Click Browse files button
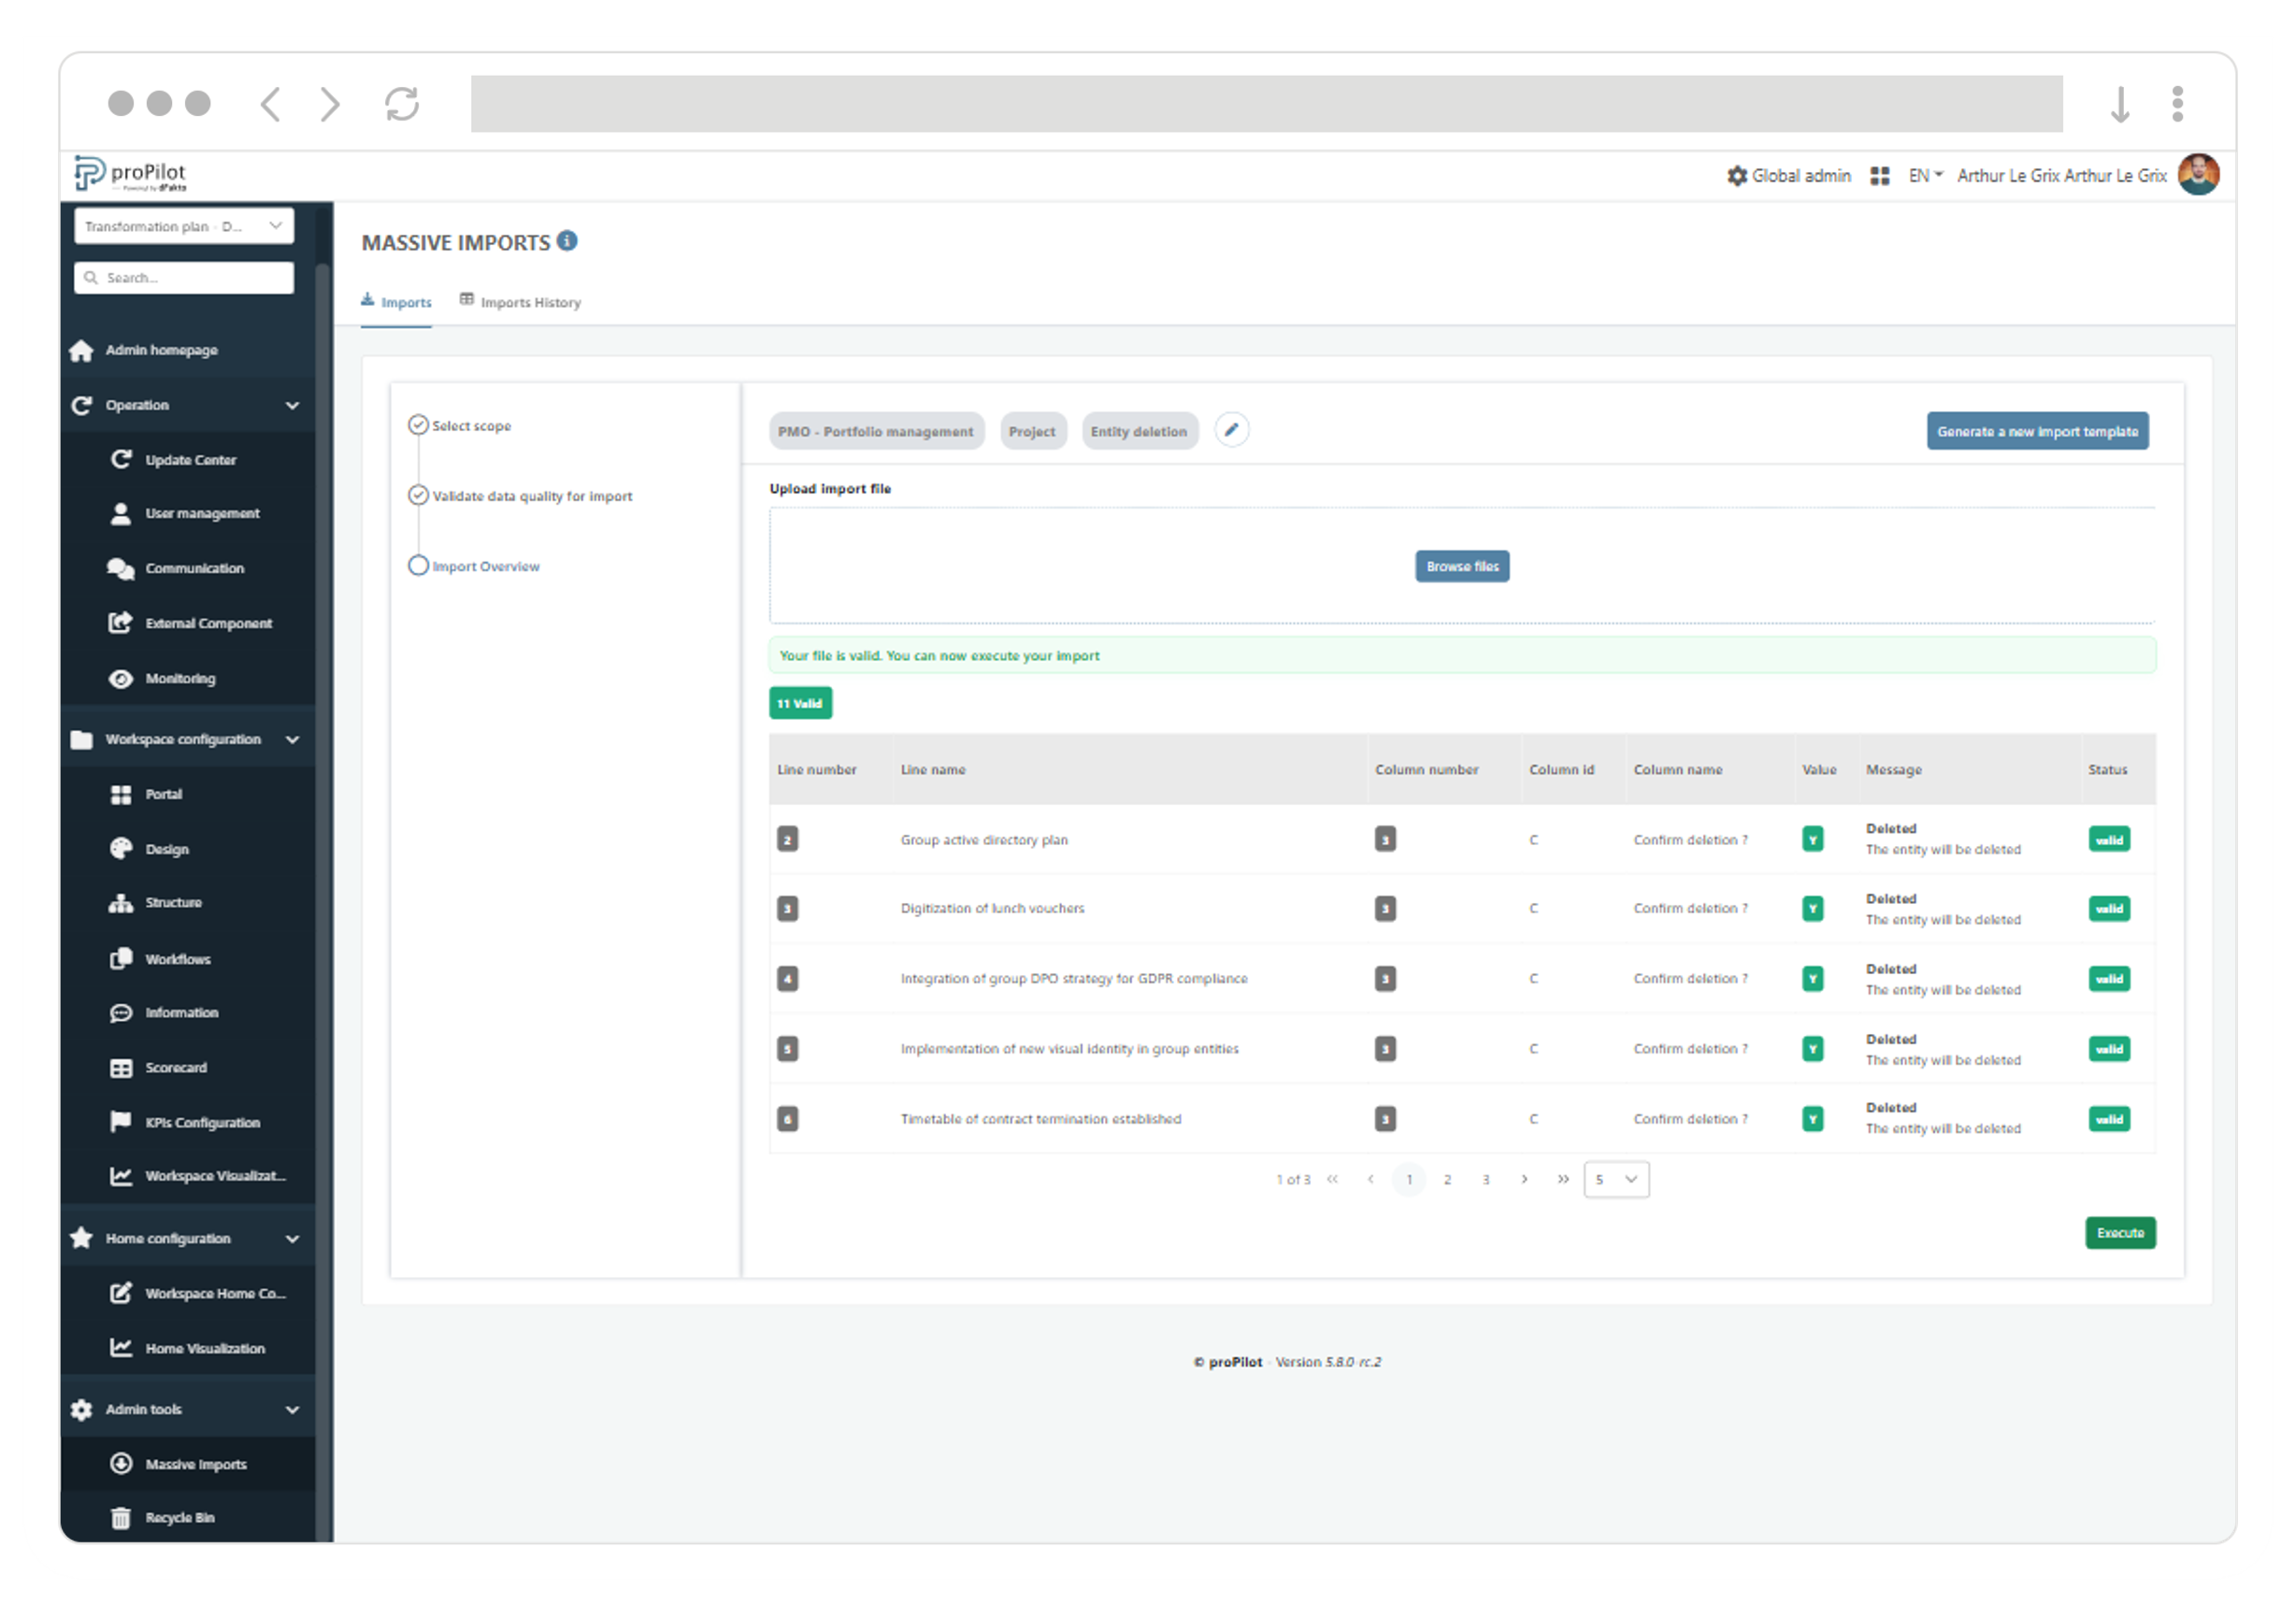This screenshot has height=1606, width=2296. tap(1462, 566)
